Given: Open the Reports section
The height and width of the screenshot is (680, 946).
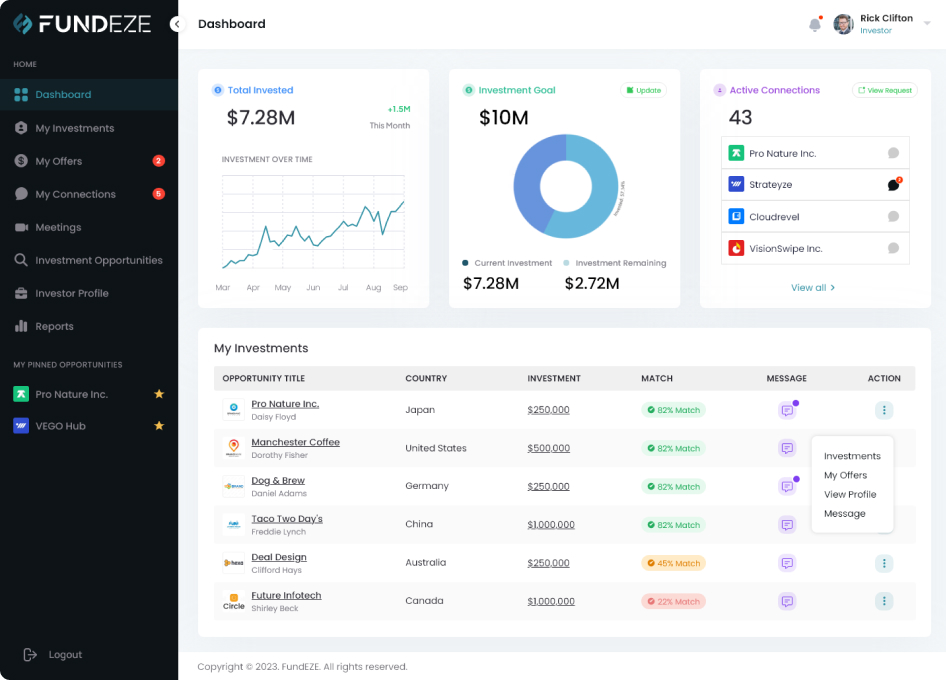Looking at the screenshot, I should (x=55, y=326).
